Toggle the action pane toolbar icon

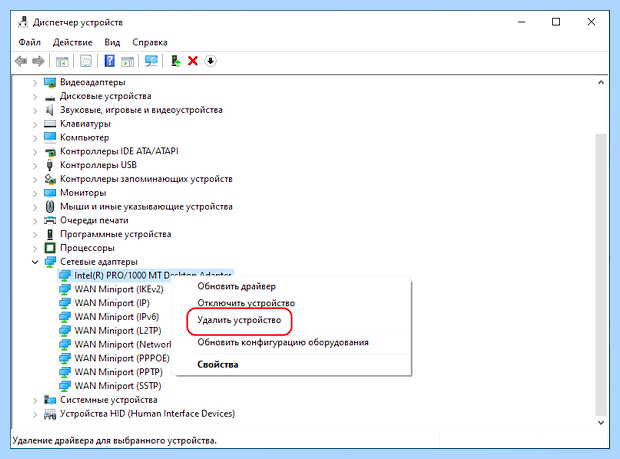pos(128,61)
